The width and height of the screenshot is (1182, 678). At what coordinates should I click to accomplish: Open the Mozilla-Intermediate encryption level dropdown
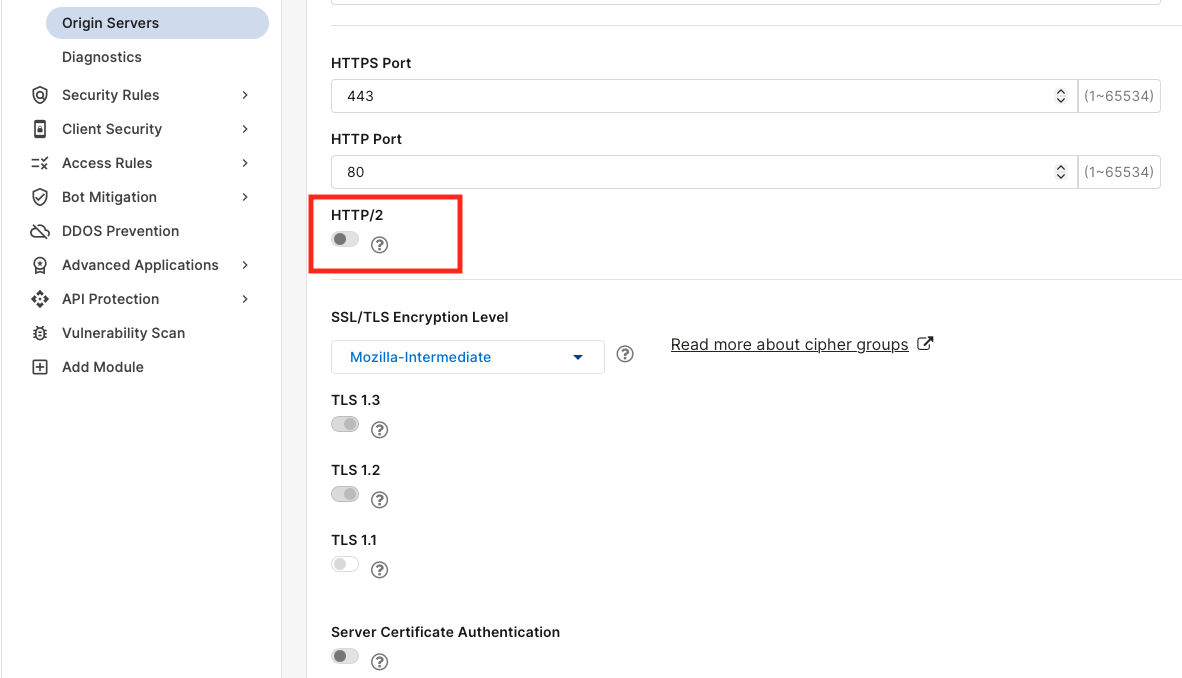tap(467, 357)
